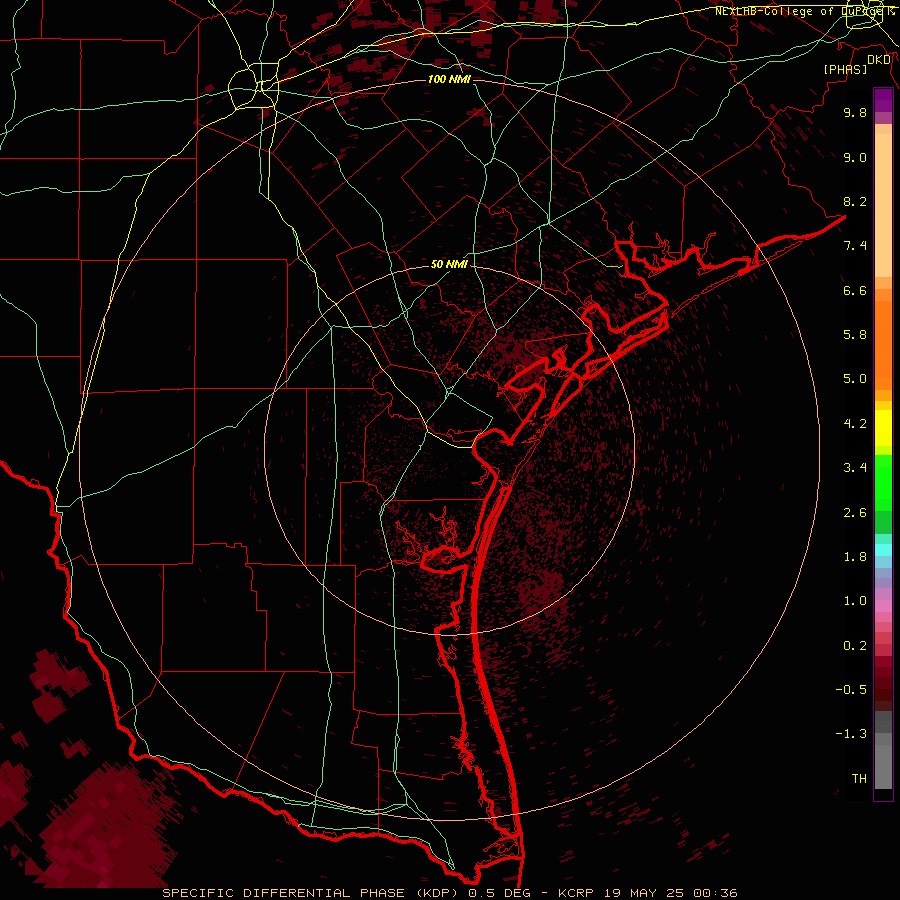900x900 pixels.
Task: Click the cyan band of the color bar
Action: pos(883,550)
